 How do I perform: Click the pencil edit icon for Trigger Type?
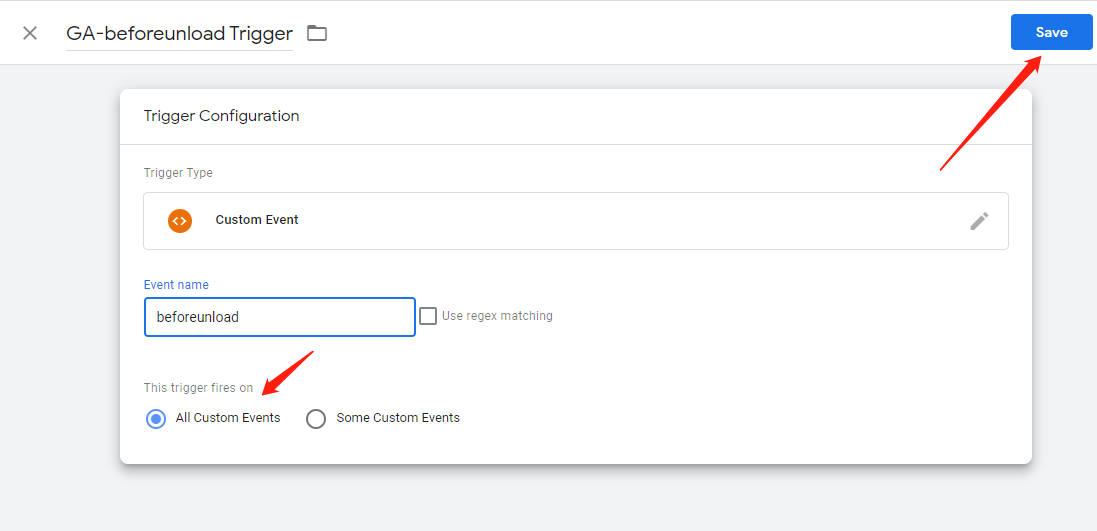979,220
